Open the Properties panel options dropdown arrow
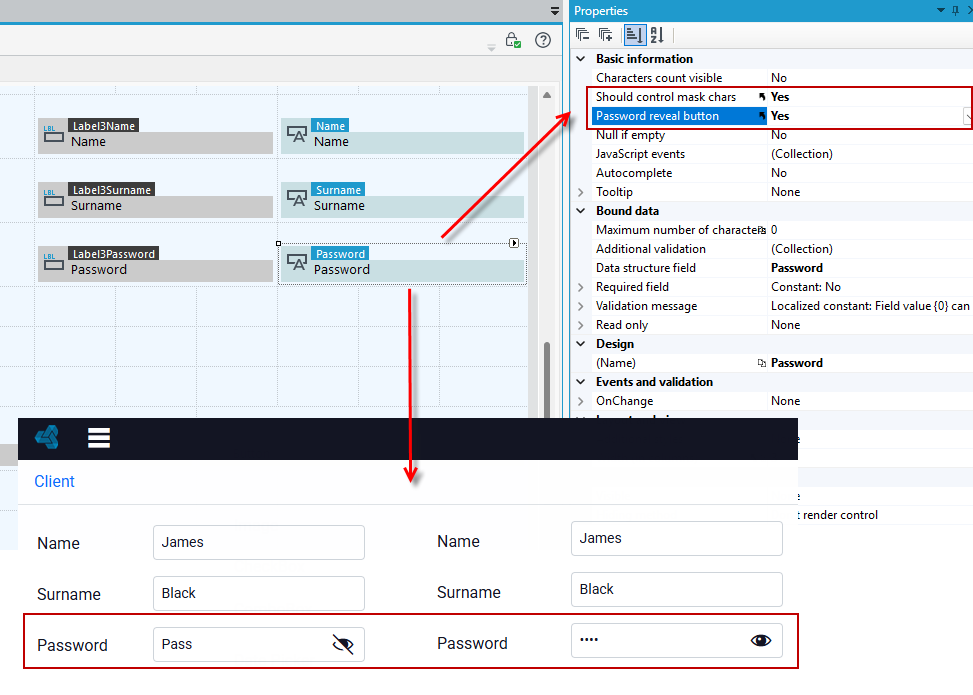 pyautogui.click(x=941, y=11)
